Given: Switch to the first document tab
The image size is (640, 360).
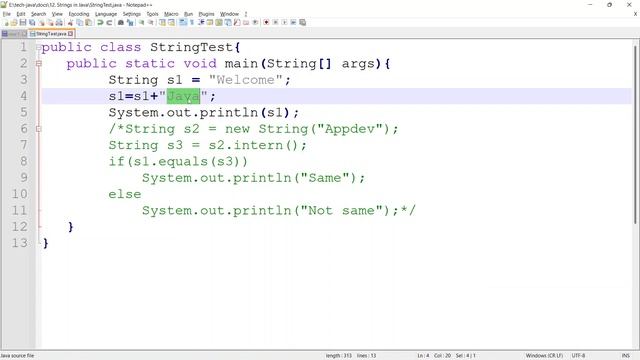Looking at the screenshot, I should [13, 34].
